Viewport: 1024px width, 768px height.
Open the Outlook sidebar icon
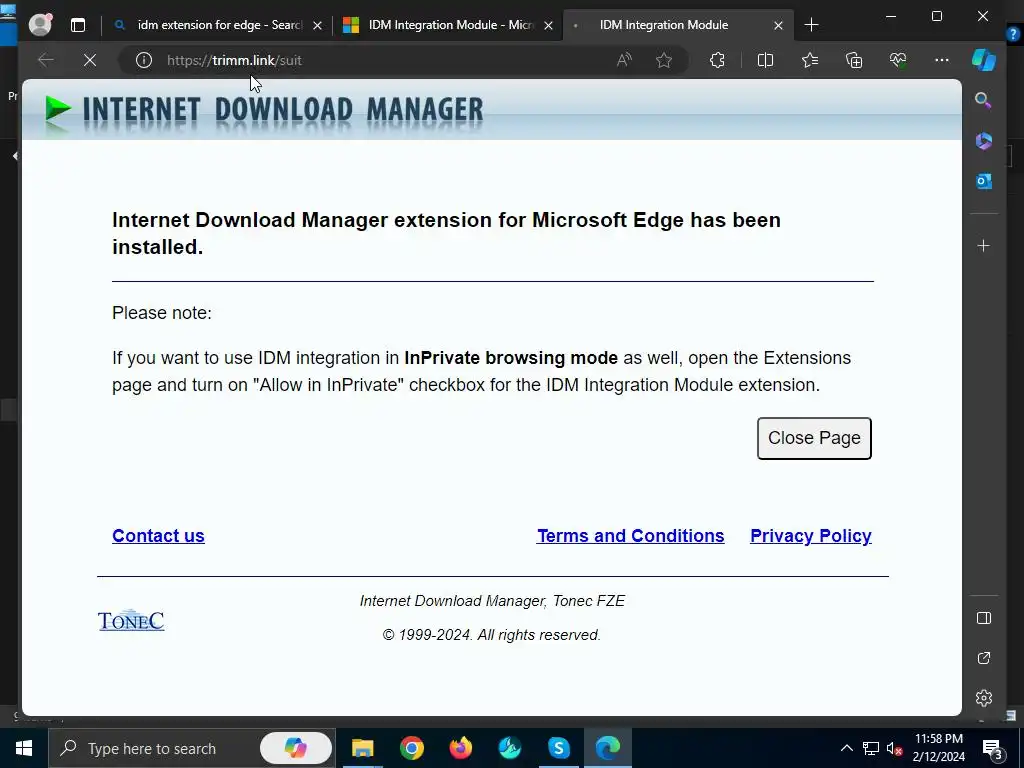click(984, 181)
